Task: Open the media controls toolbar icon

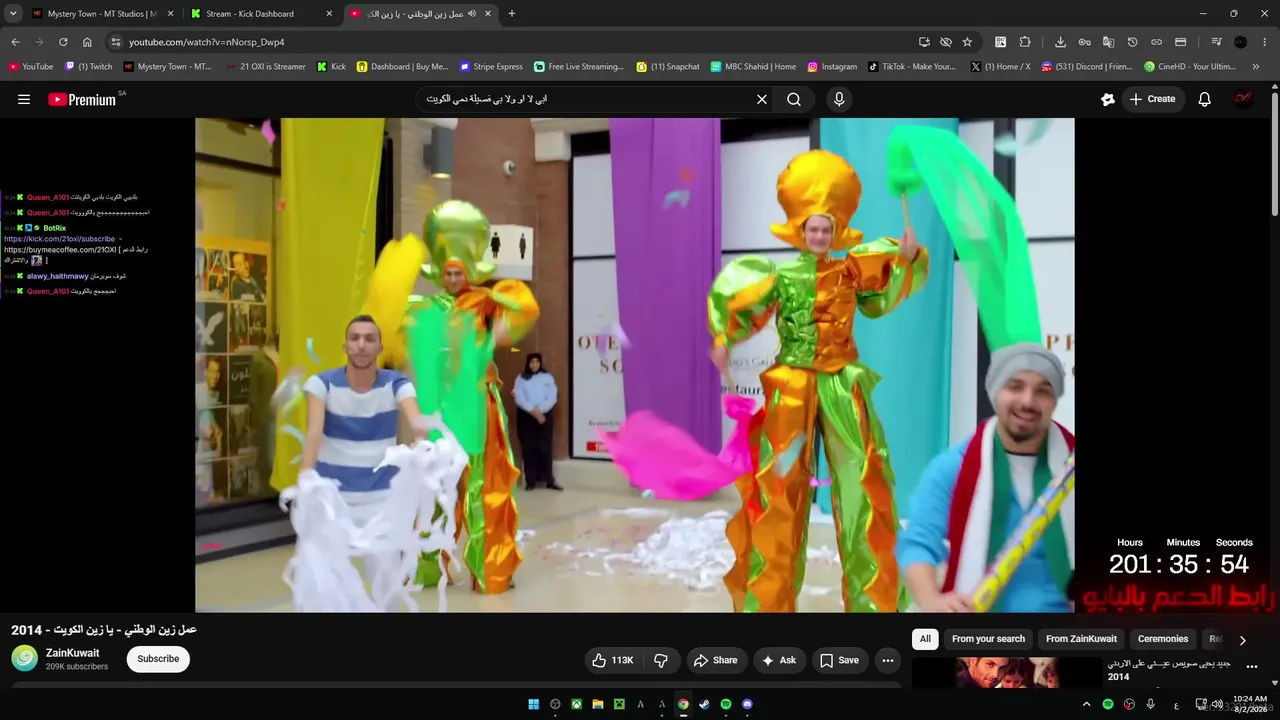Action: click(1216, 42)
